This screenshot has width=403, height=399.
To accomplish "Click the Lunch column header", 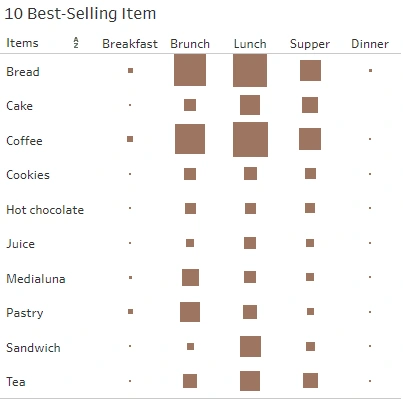I will coord(250,44).
